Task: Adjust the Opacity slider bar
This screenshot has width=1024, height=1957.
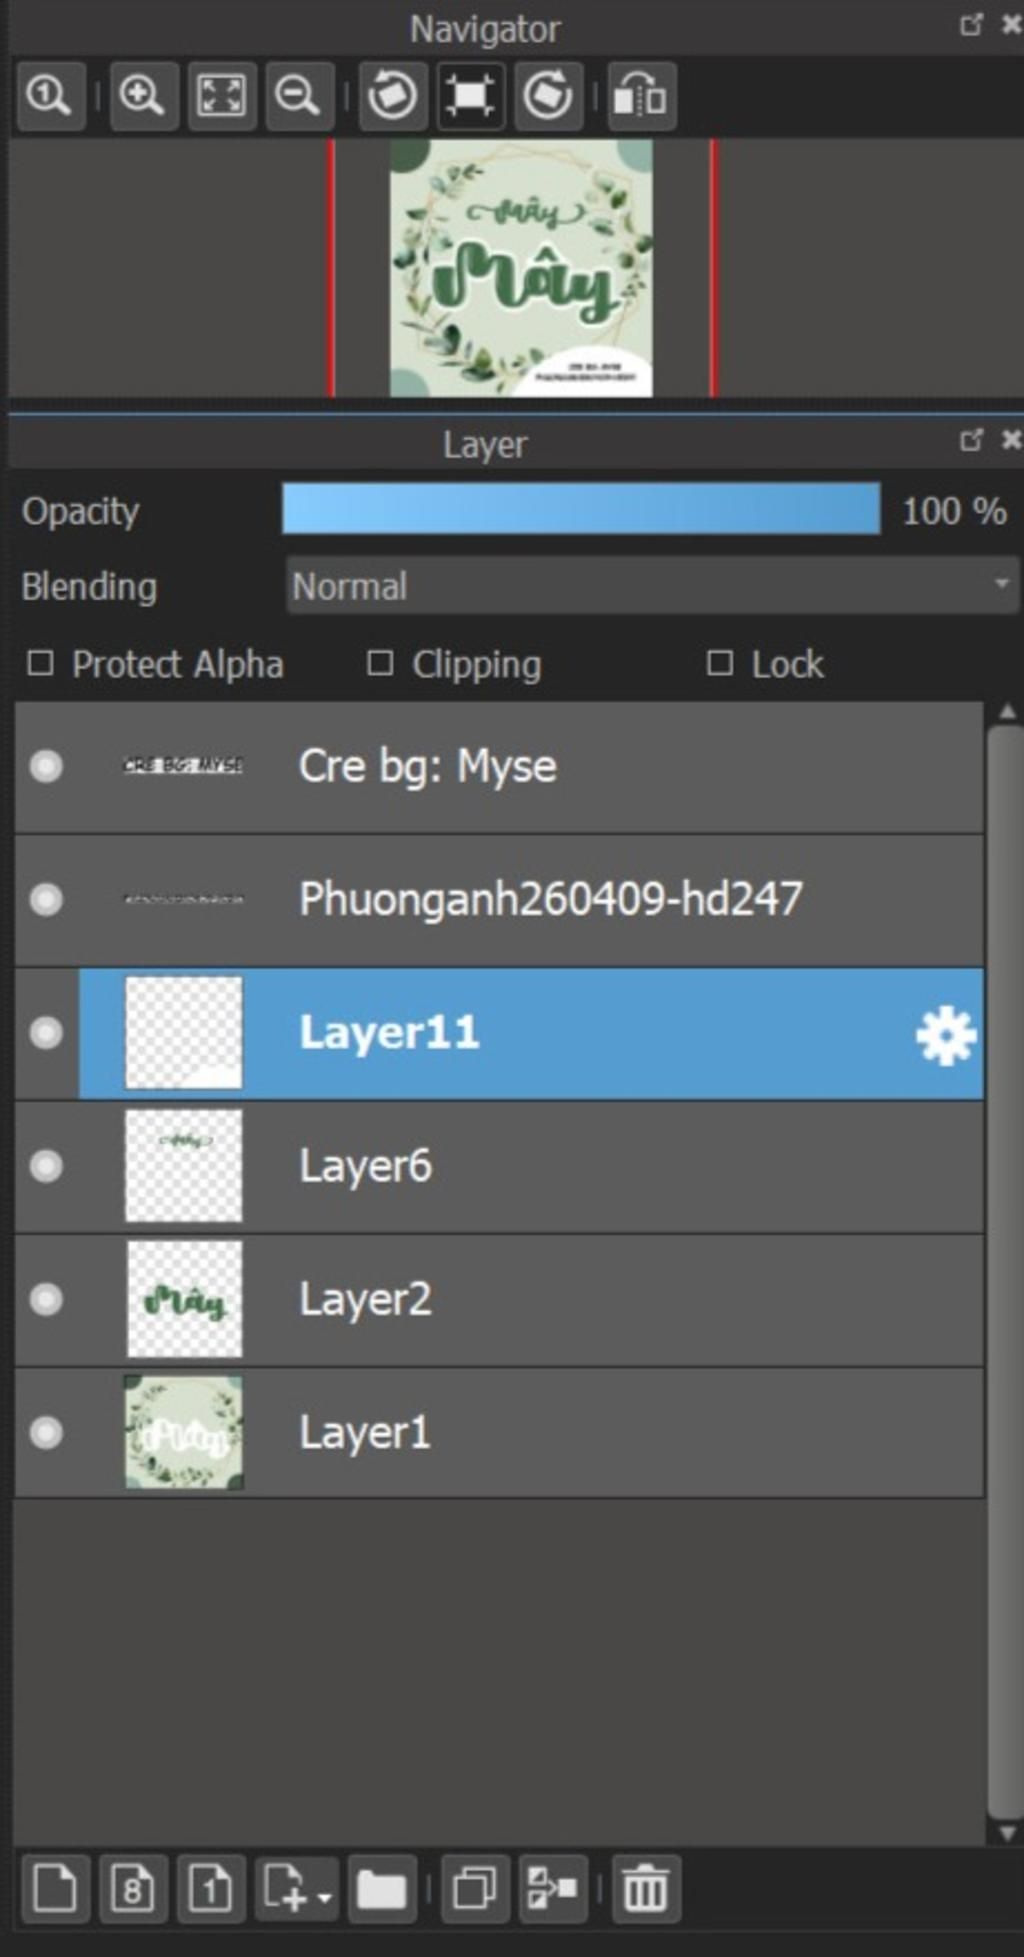Action: [x=580, y=509]
